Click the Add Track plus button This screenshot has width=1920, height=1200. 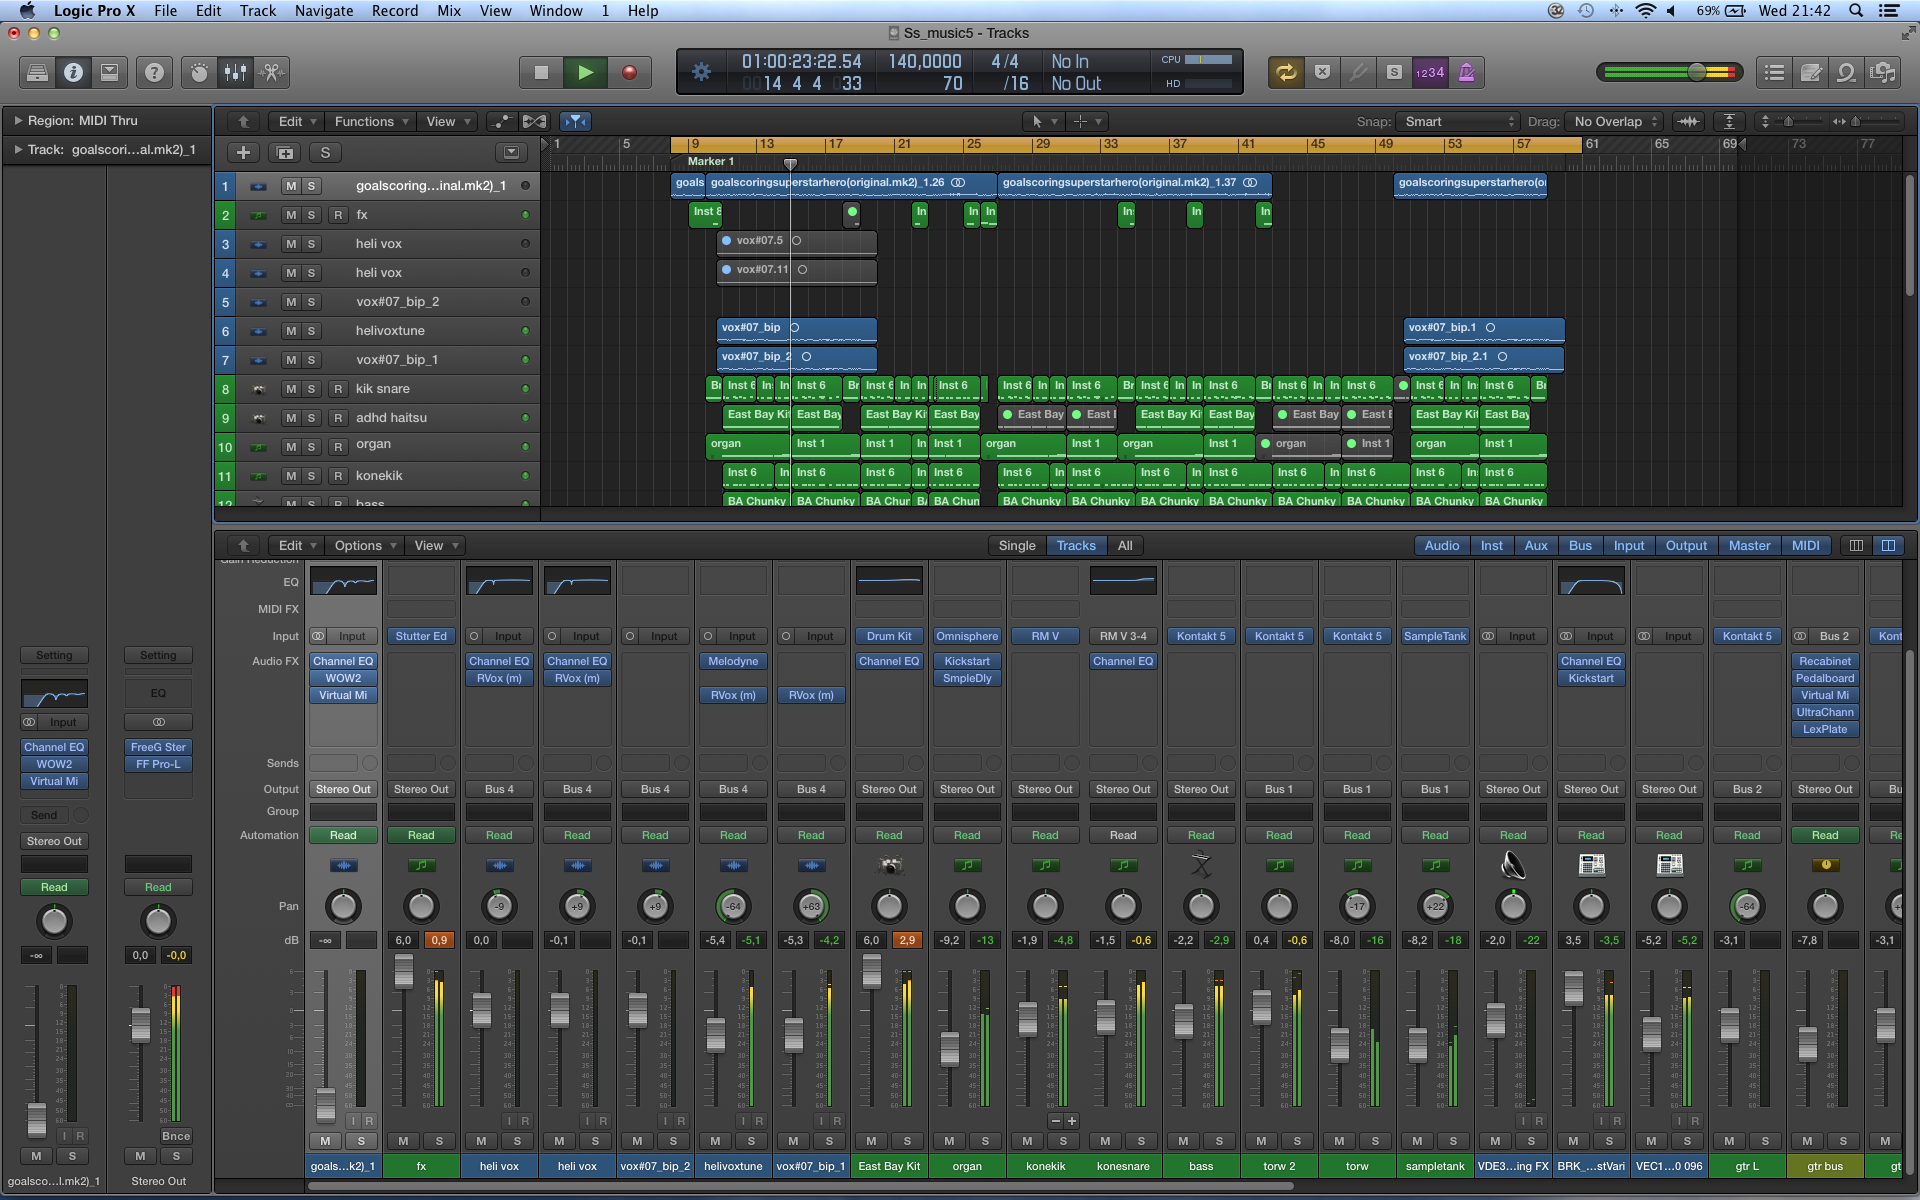coord(243,152)
